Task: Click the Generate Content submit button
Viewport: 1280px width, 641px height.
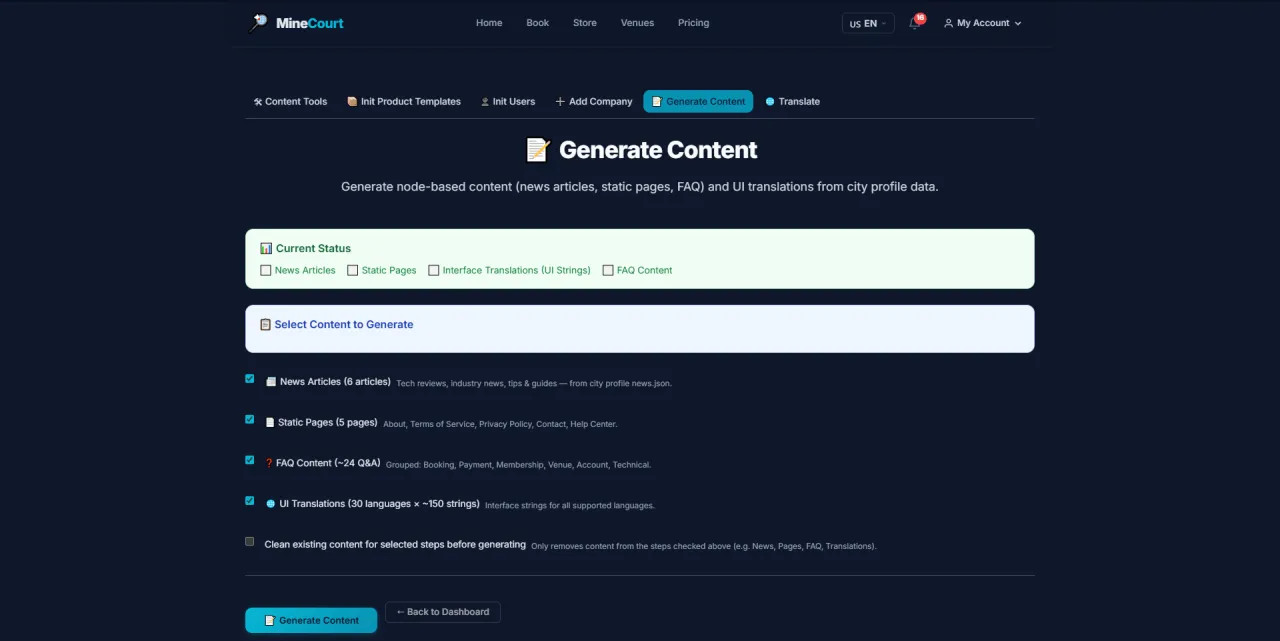Action: coord(311,620)
